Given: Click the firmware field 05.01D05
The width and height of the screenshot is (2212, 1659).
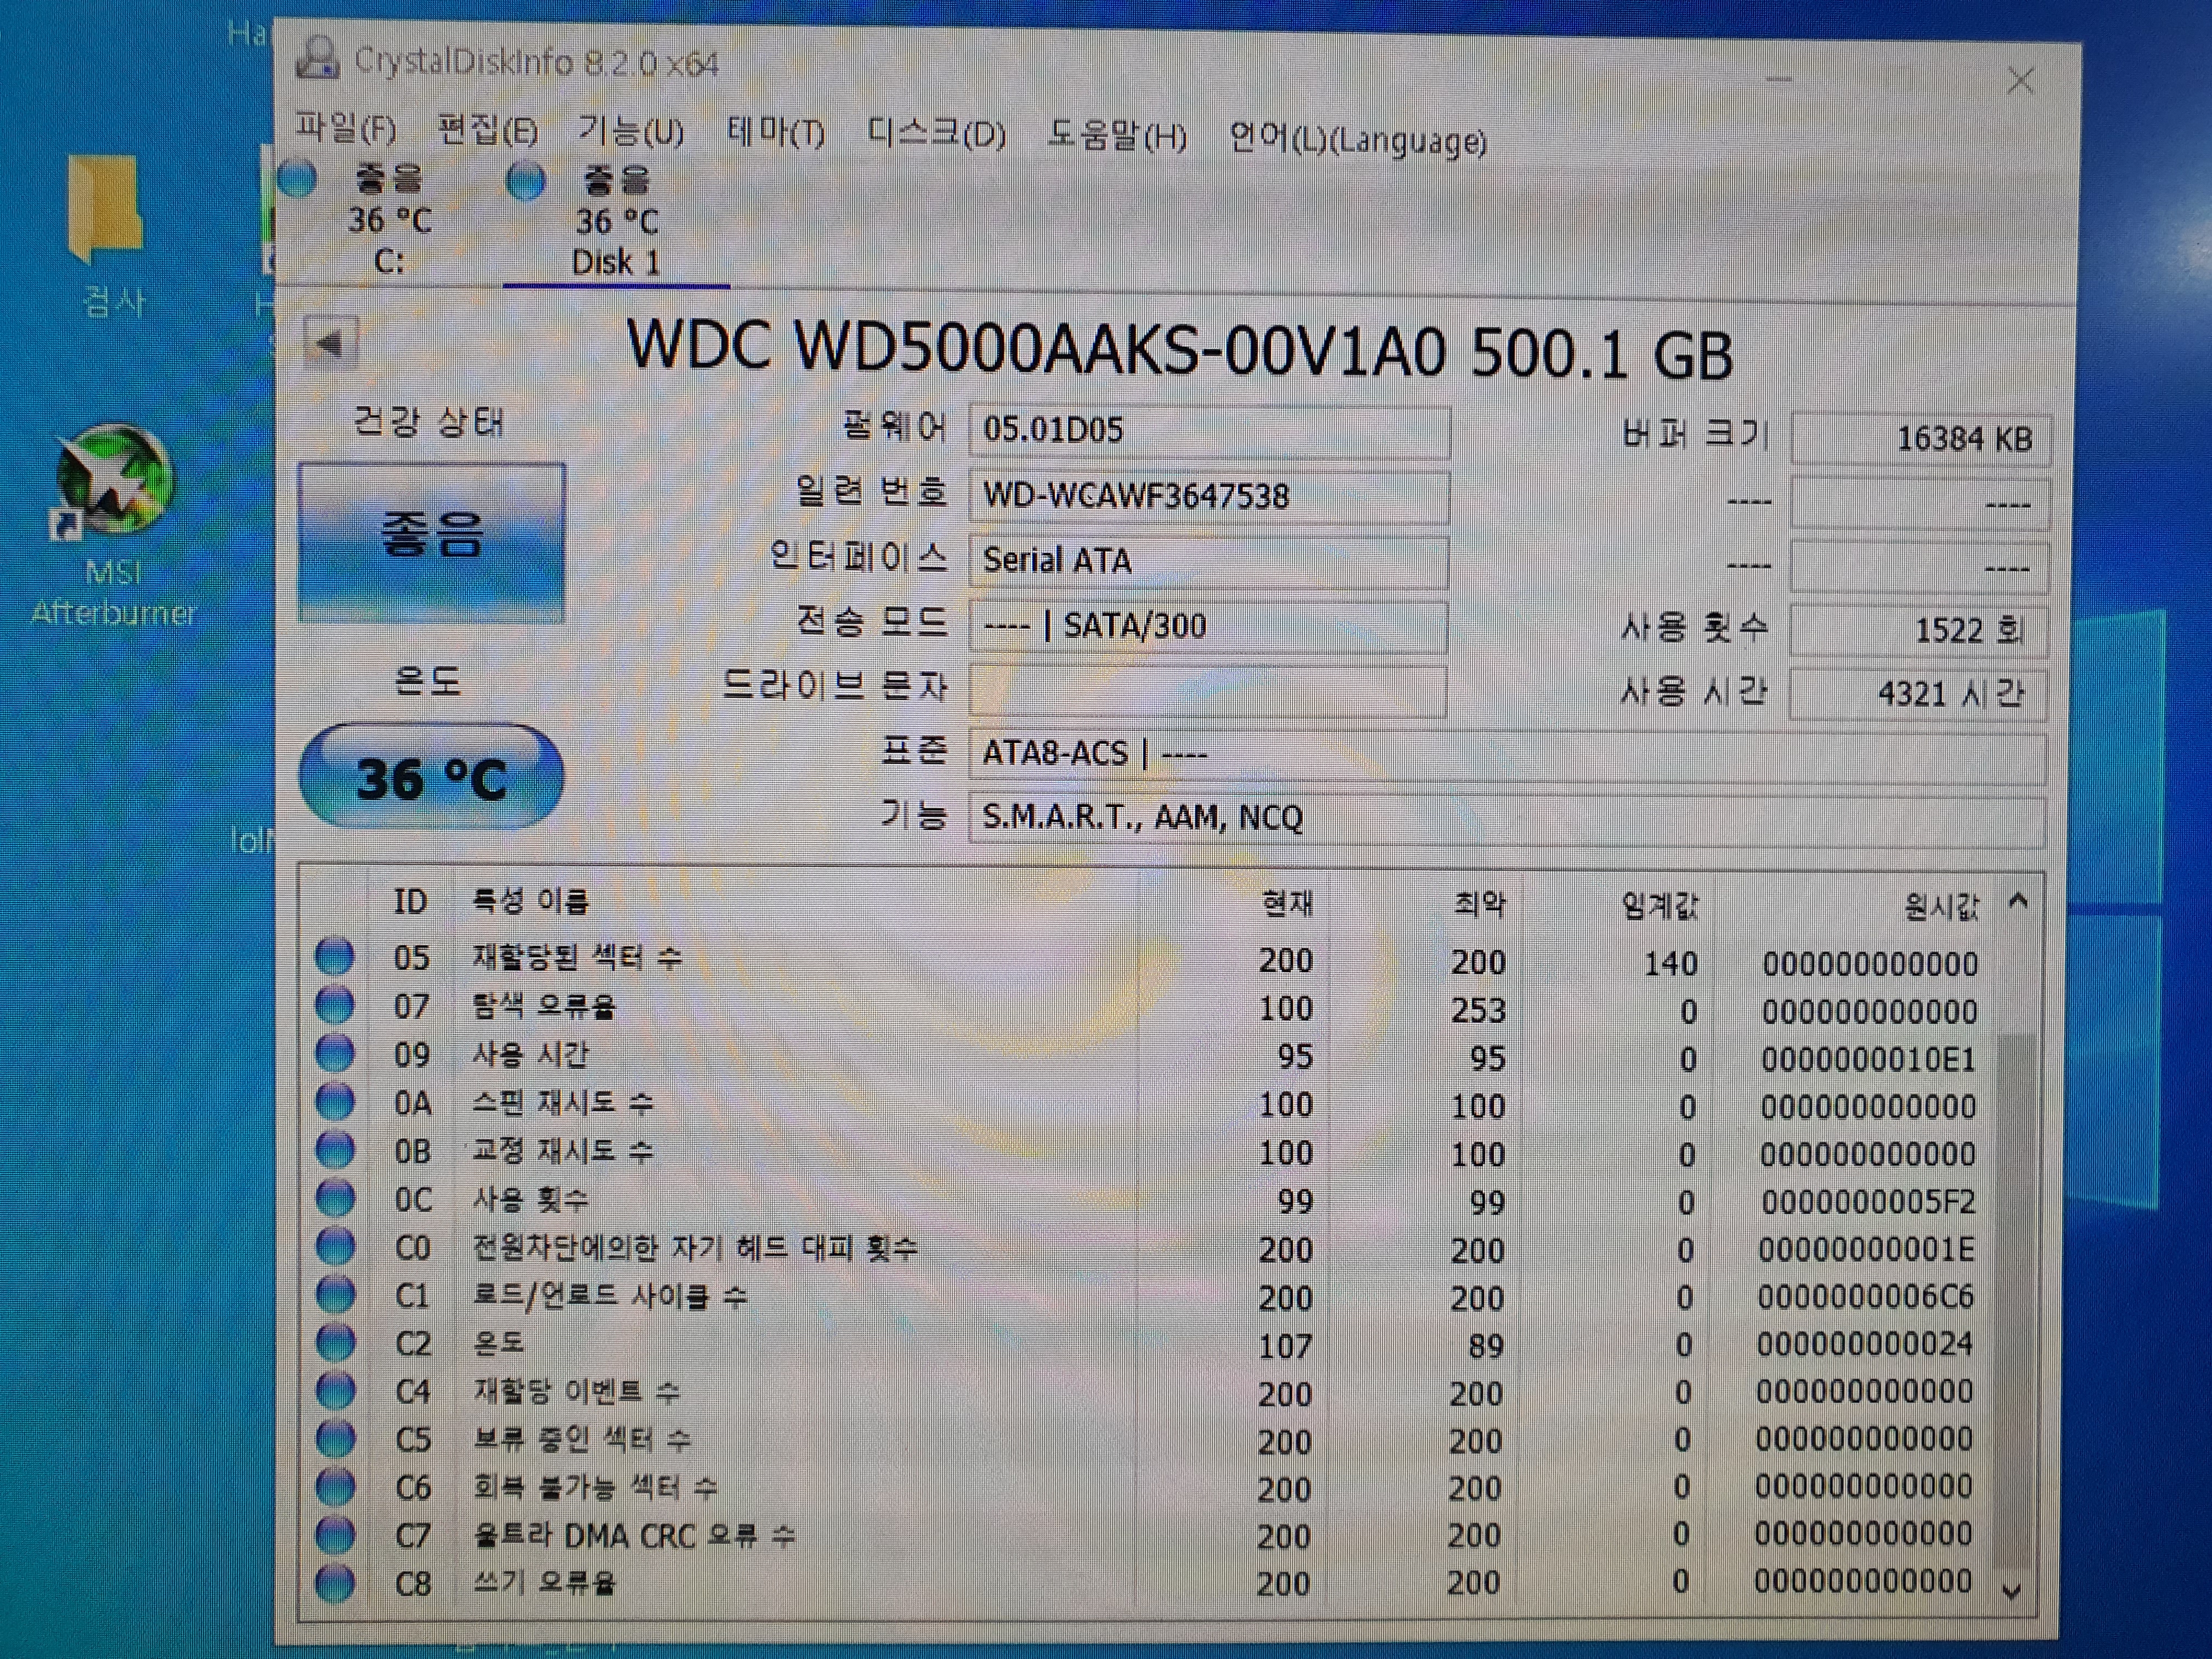Looking at the screenshot, I should (1209, 431).
